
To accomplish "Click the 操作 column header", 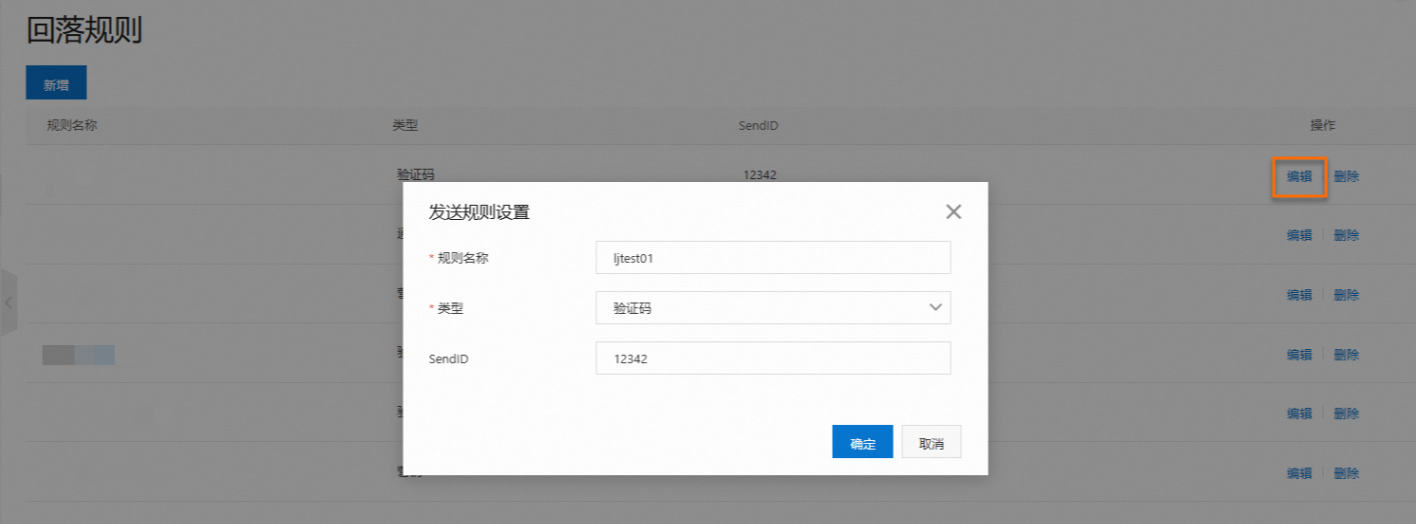I will coord(1322,126).
